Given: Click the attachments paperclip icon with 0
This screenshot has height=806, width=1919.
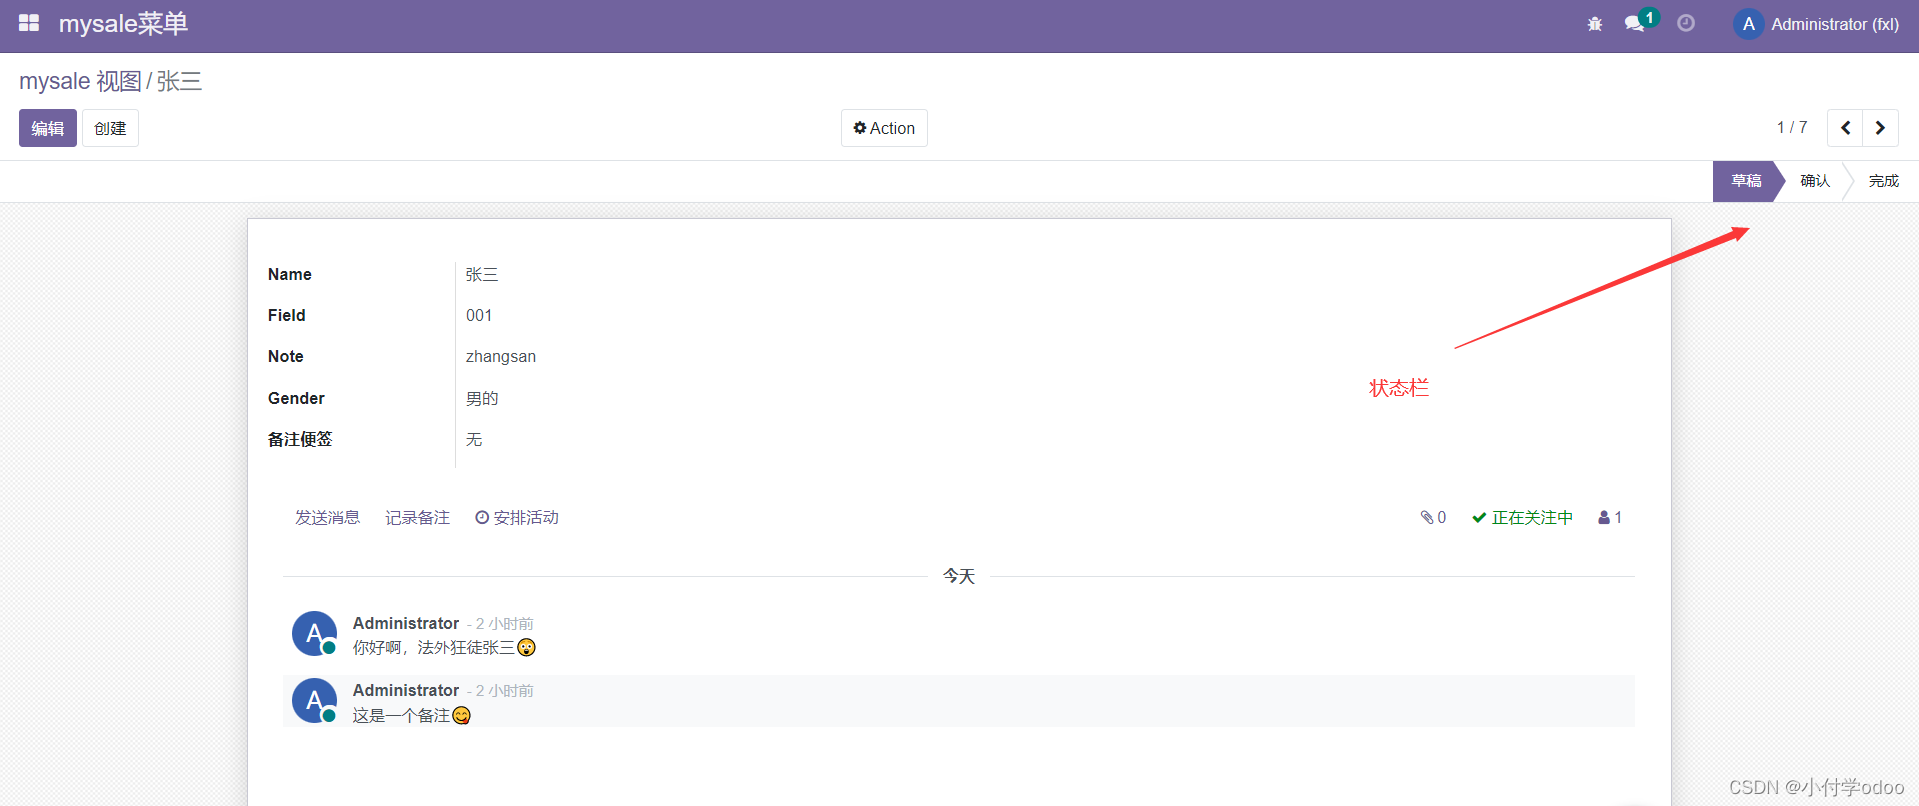Looking at the screenshot, I should pos(1433,518).
